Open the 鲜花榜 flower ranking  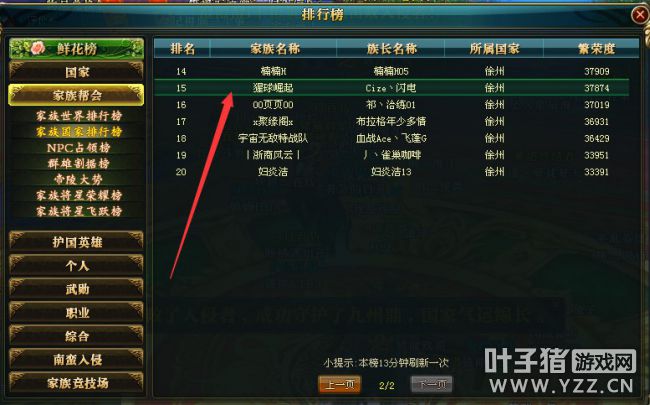pos(77,49)
